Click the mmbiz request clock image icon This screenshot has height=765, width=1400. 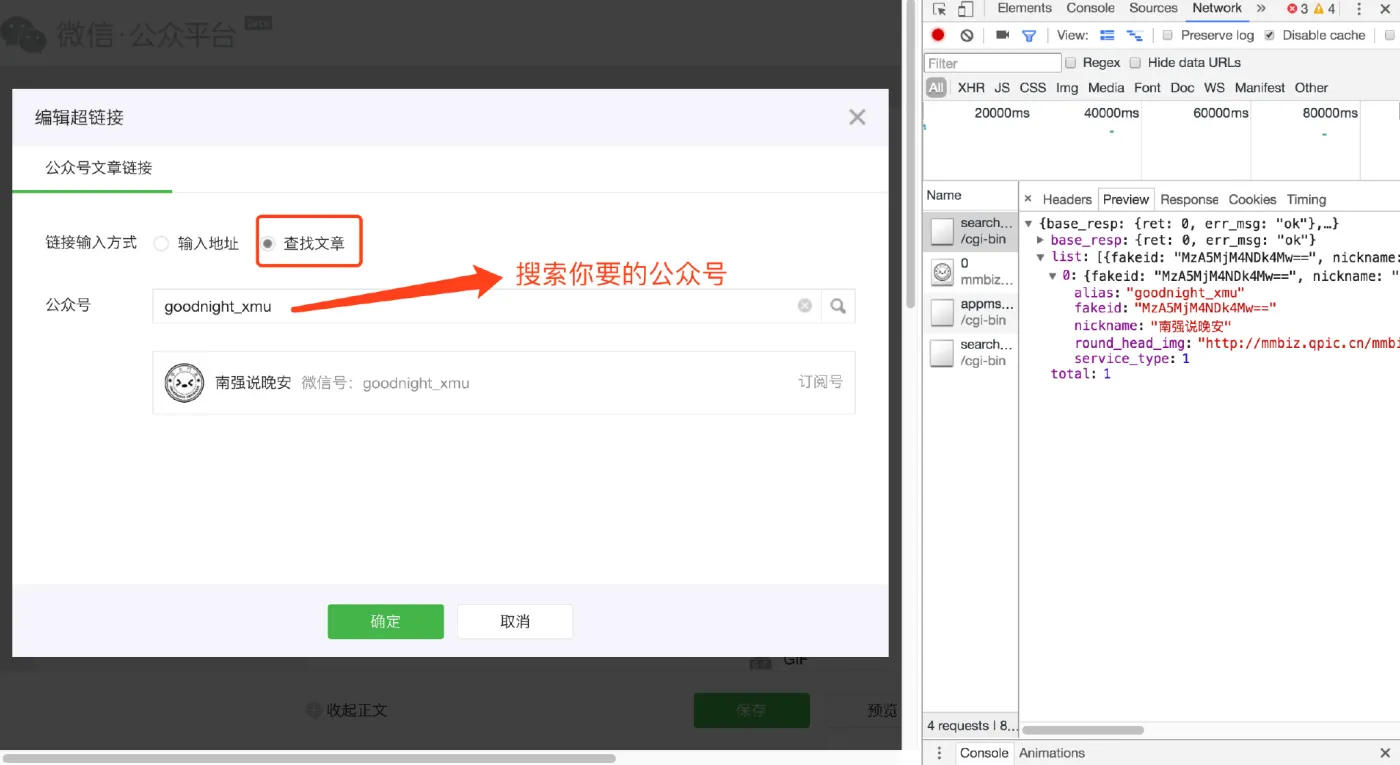click(x=942, y=272)
